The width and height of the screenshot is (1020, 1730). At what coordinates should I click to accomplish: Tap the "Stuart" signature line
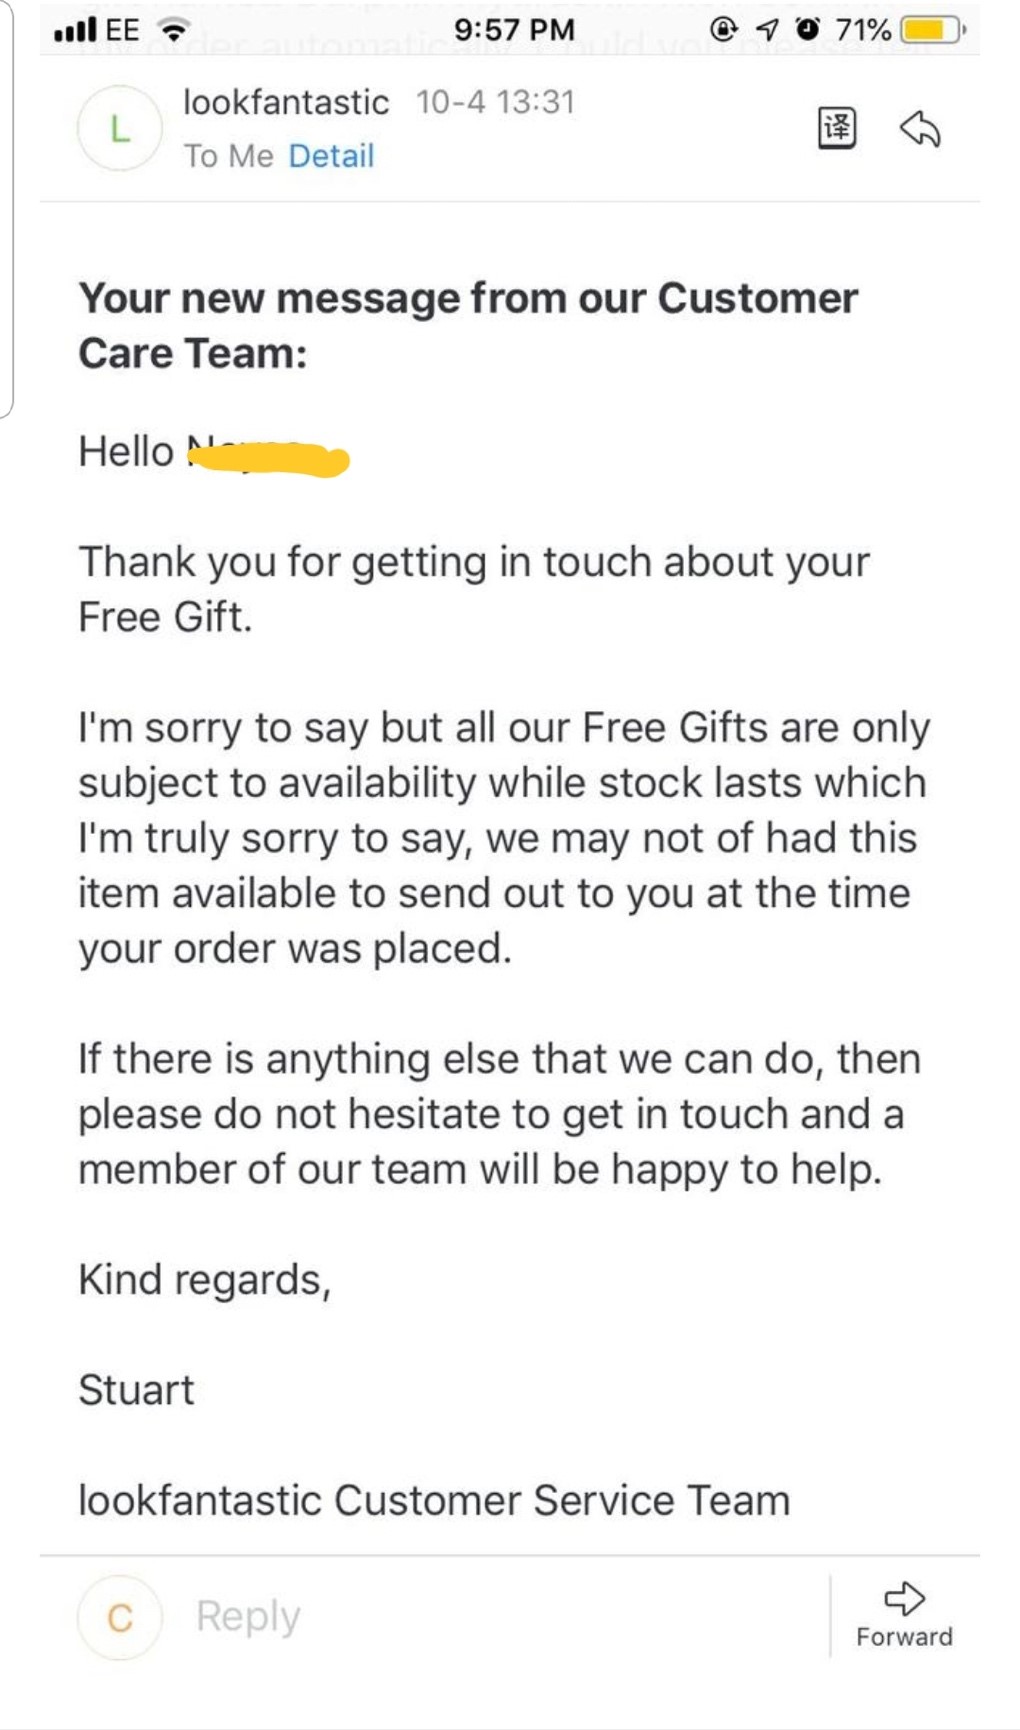click(x=137, y=1390)
